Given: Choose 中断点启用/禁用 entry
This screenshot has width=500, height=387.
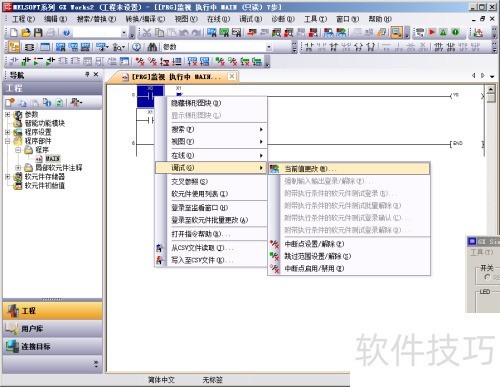Looking at the screenshot, I should coord(349,269).
